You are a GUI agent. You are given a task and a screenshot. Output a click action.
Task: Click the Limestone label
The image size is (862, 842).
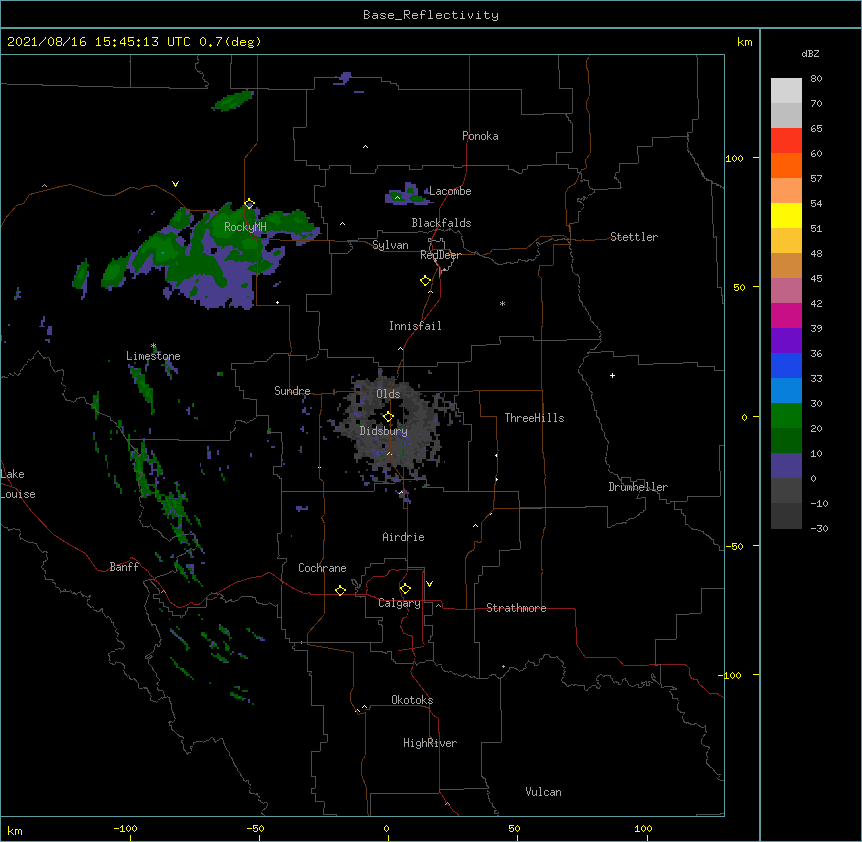point(153,356)
